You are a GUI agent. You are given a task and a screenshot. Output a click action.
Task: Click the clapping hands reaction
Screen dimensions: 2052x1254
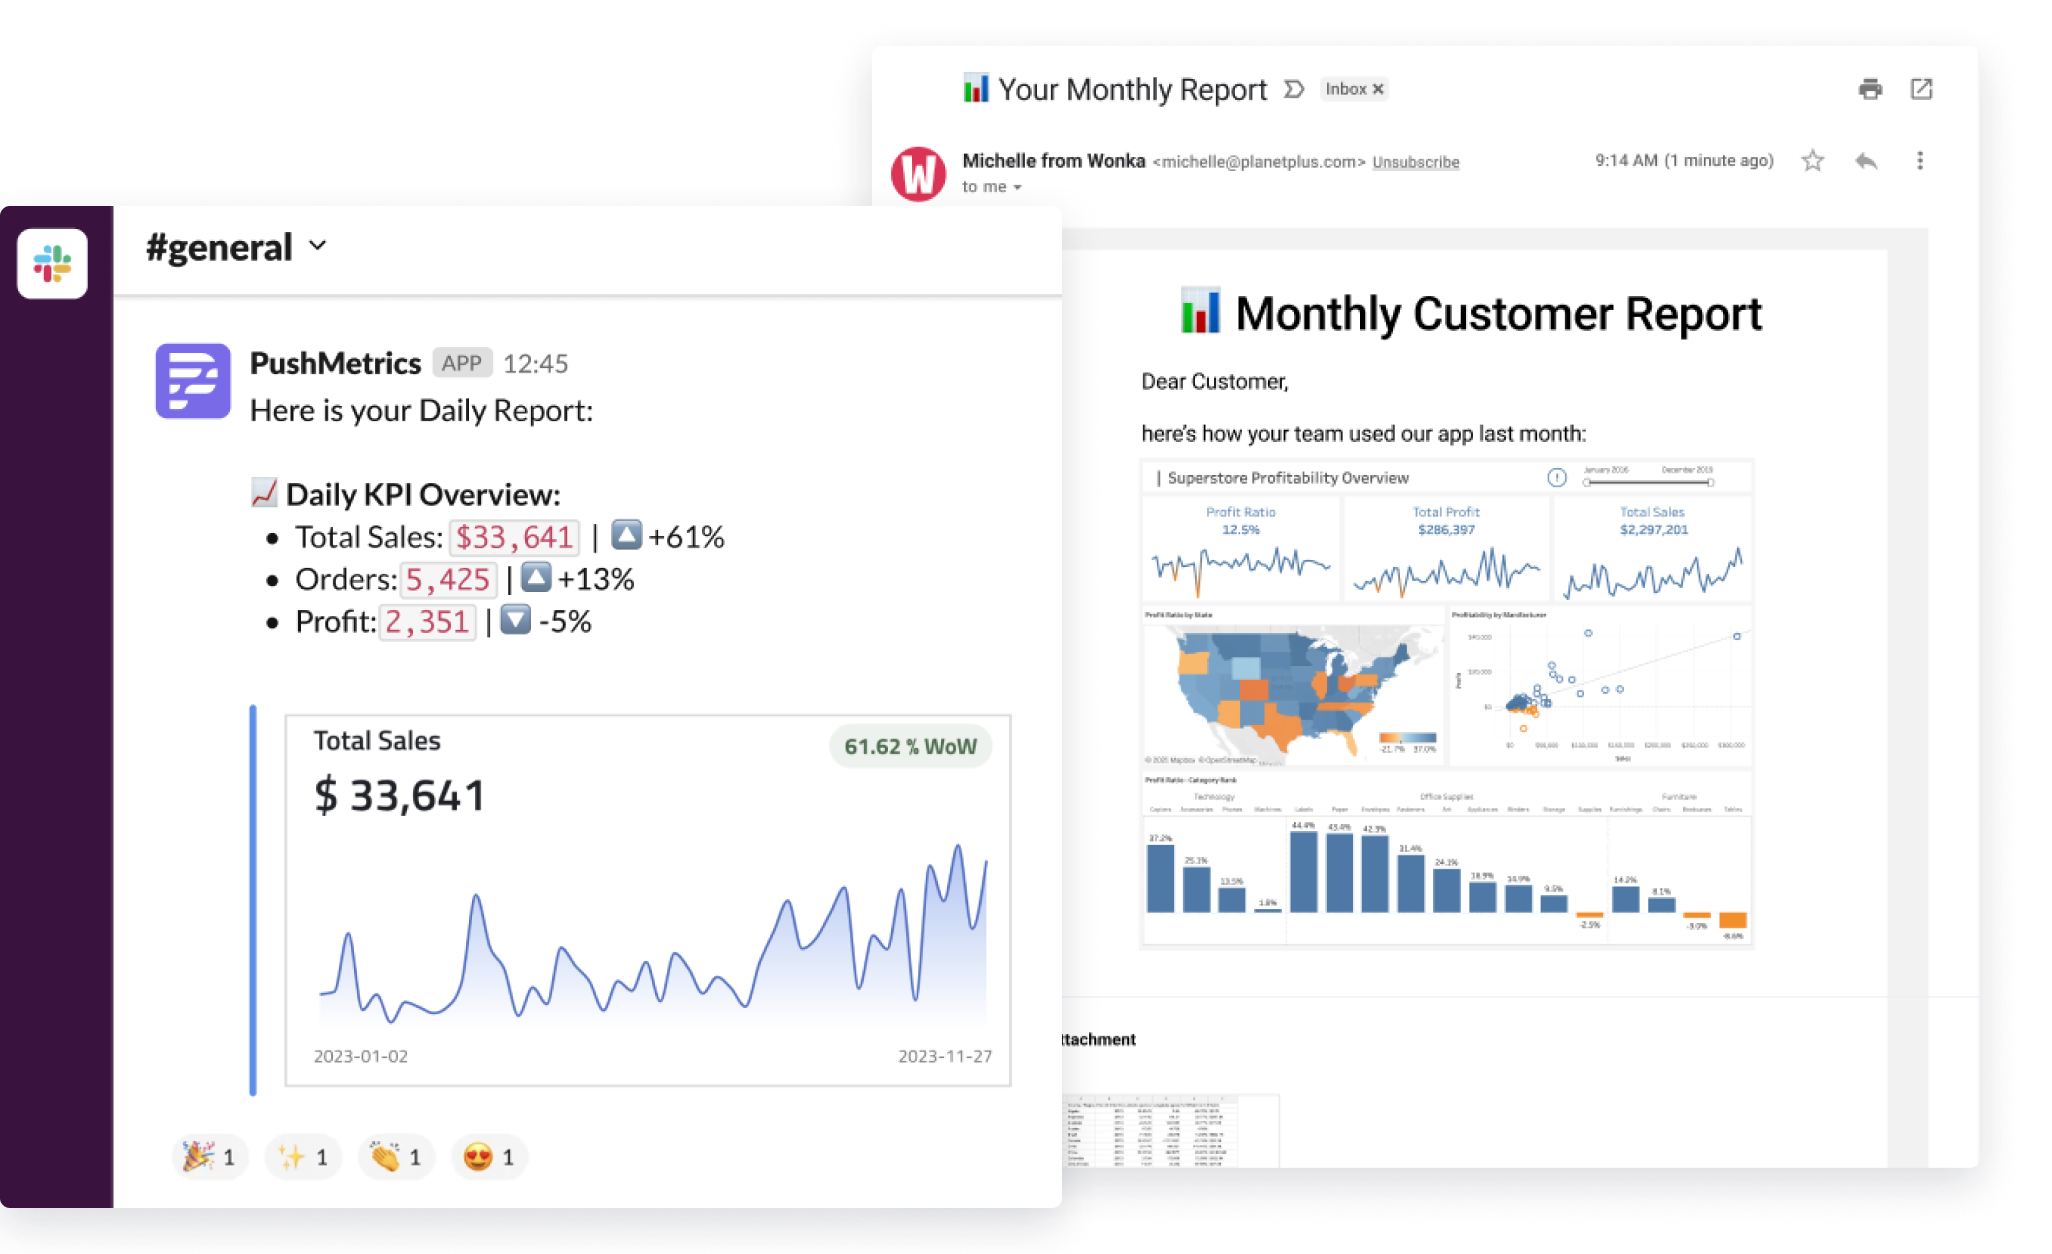(x=396, y=1157)
